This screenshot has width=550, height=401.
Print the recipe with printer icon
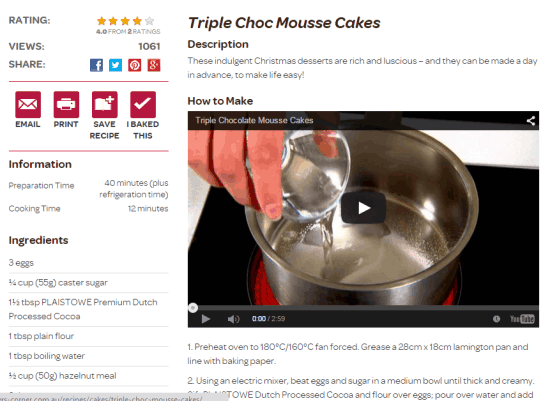click(x=66, y=104)
